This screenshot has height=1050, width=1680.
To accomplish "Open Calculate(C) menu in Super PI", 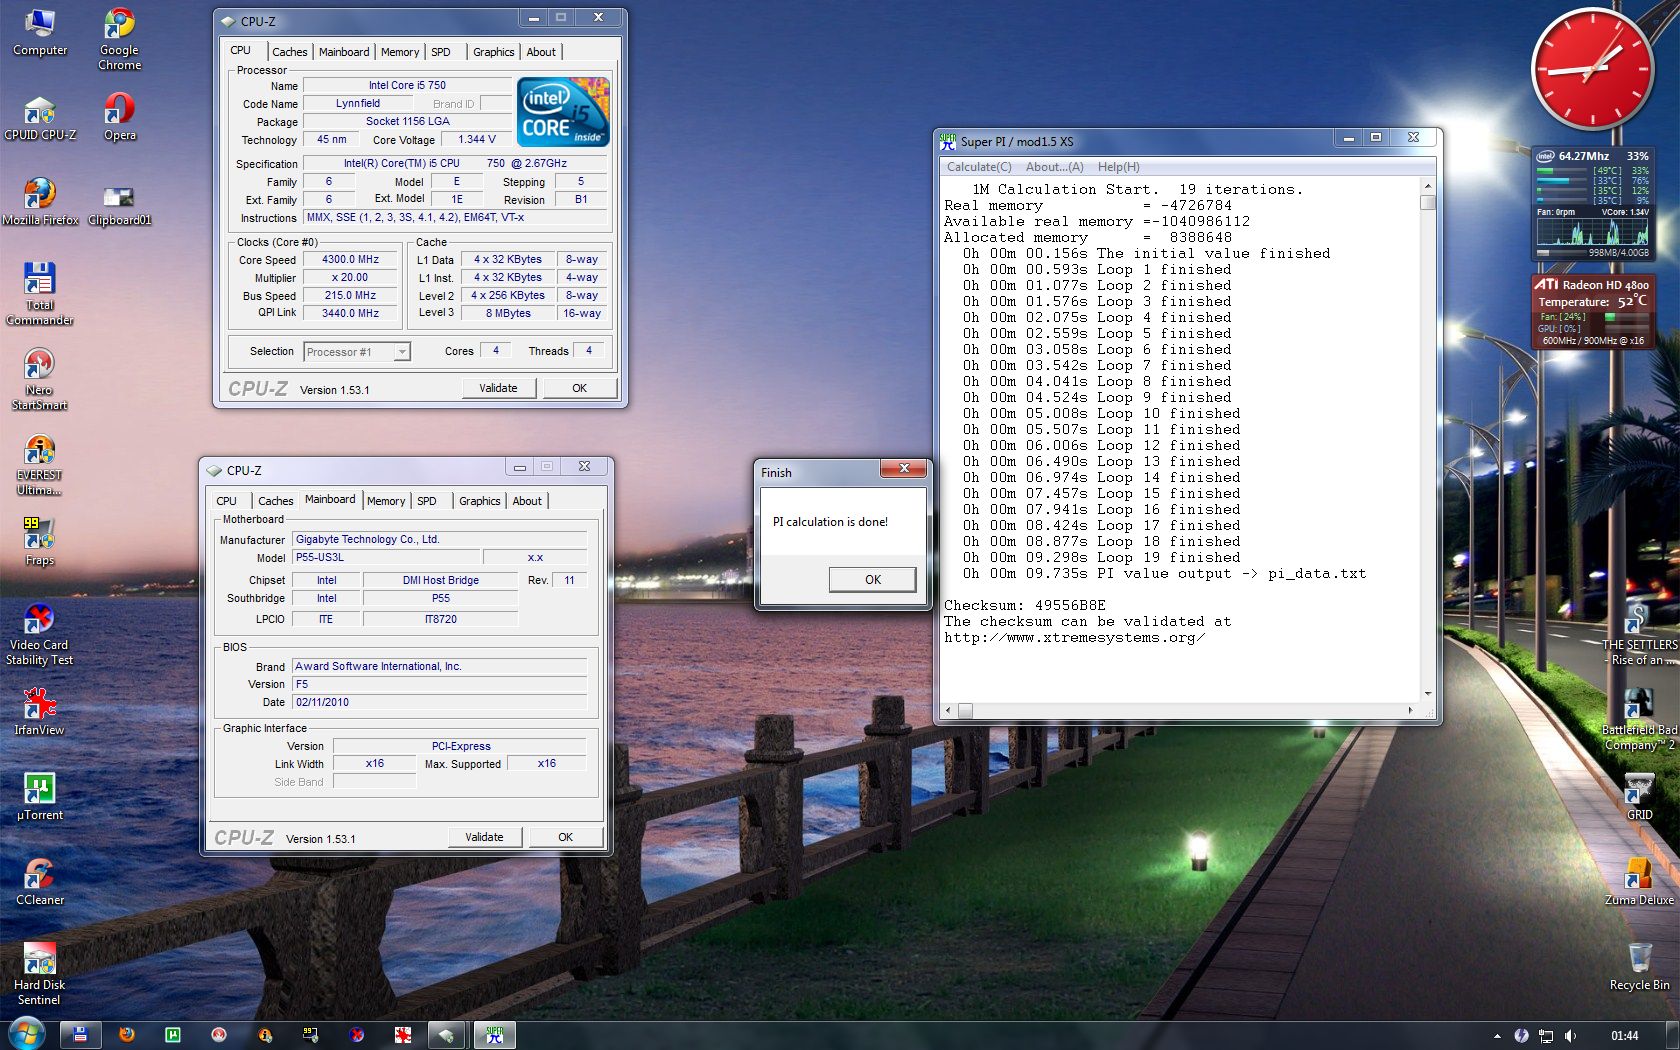I will [979, 167].
